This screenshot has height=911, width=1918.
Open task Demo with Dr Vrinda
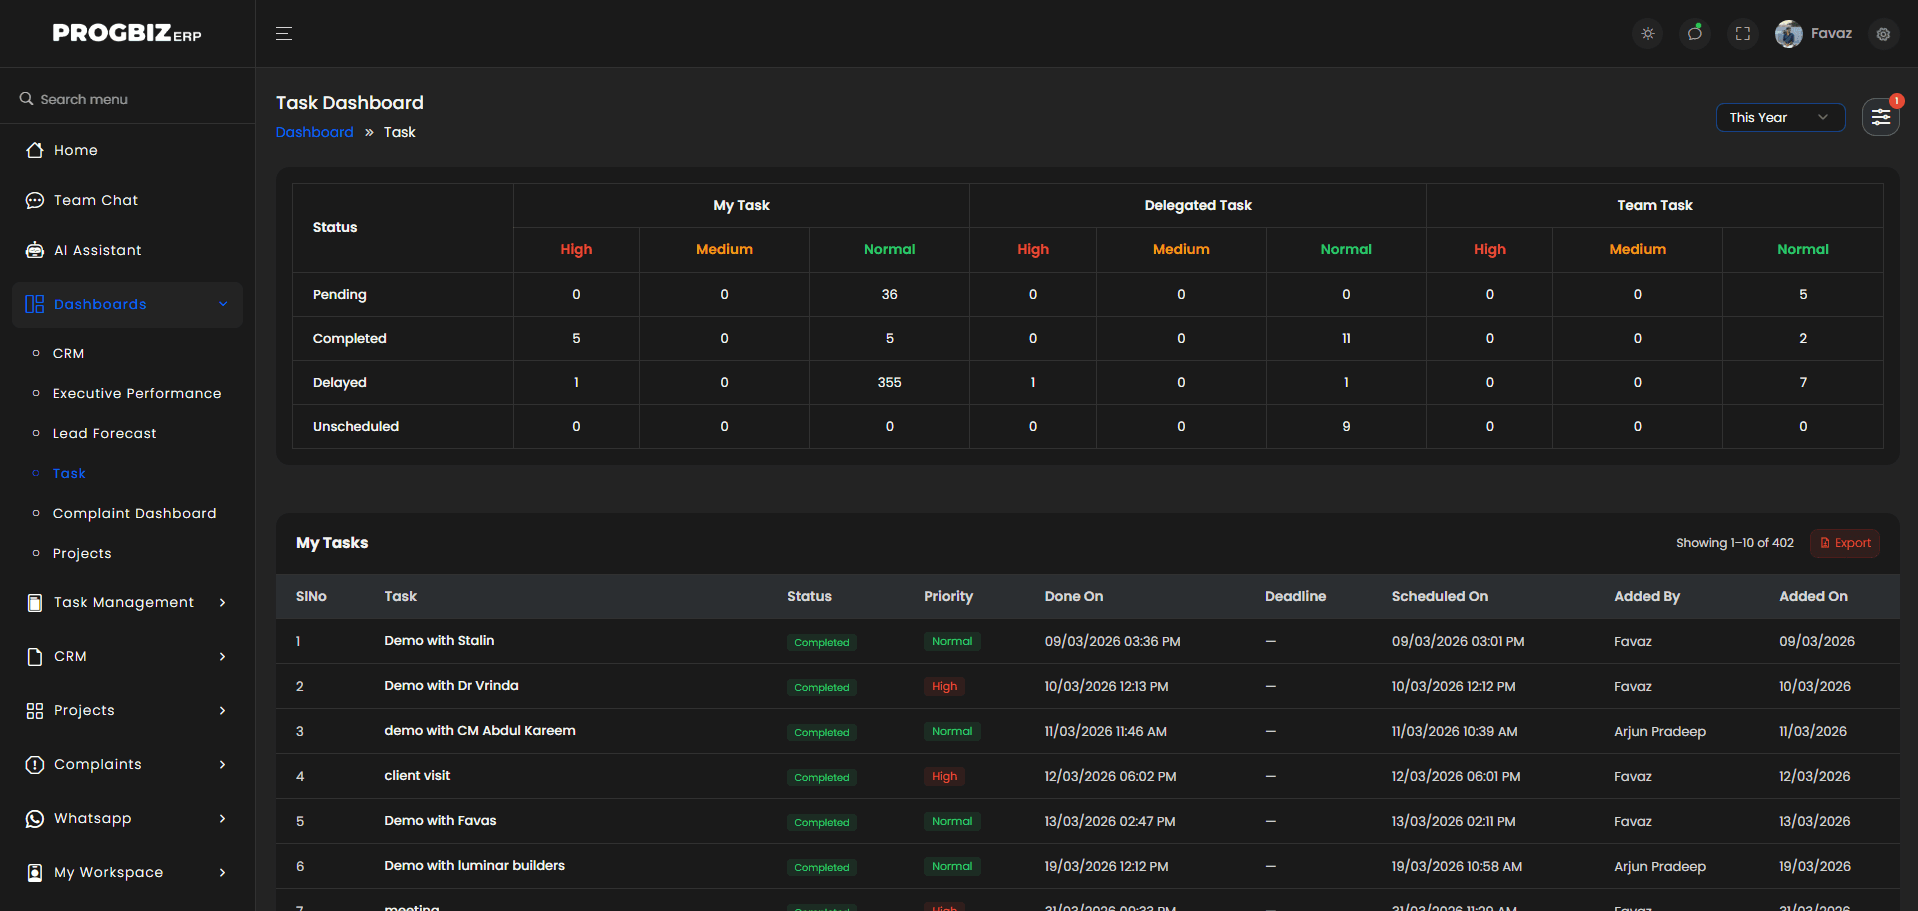point(451,685)
